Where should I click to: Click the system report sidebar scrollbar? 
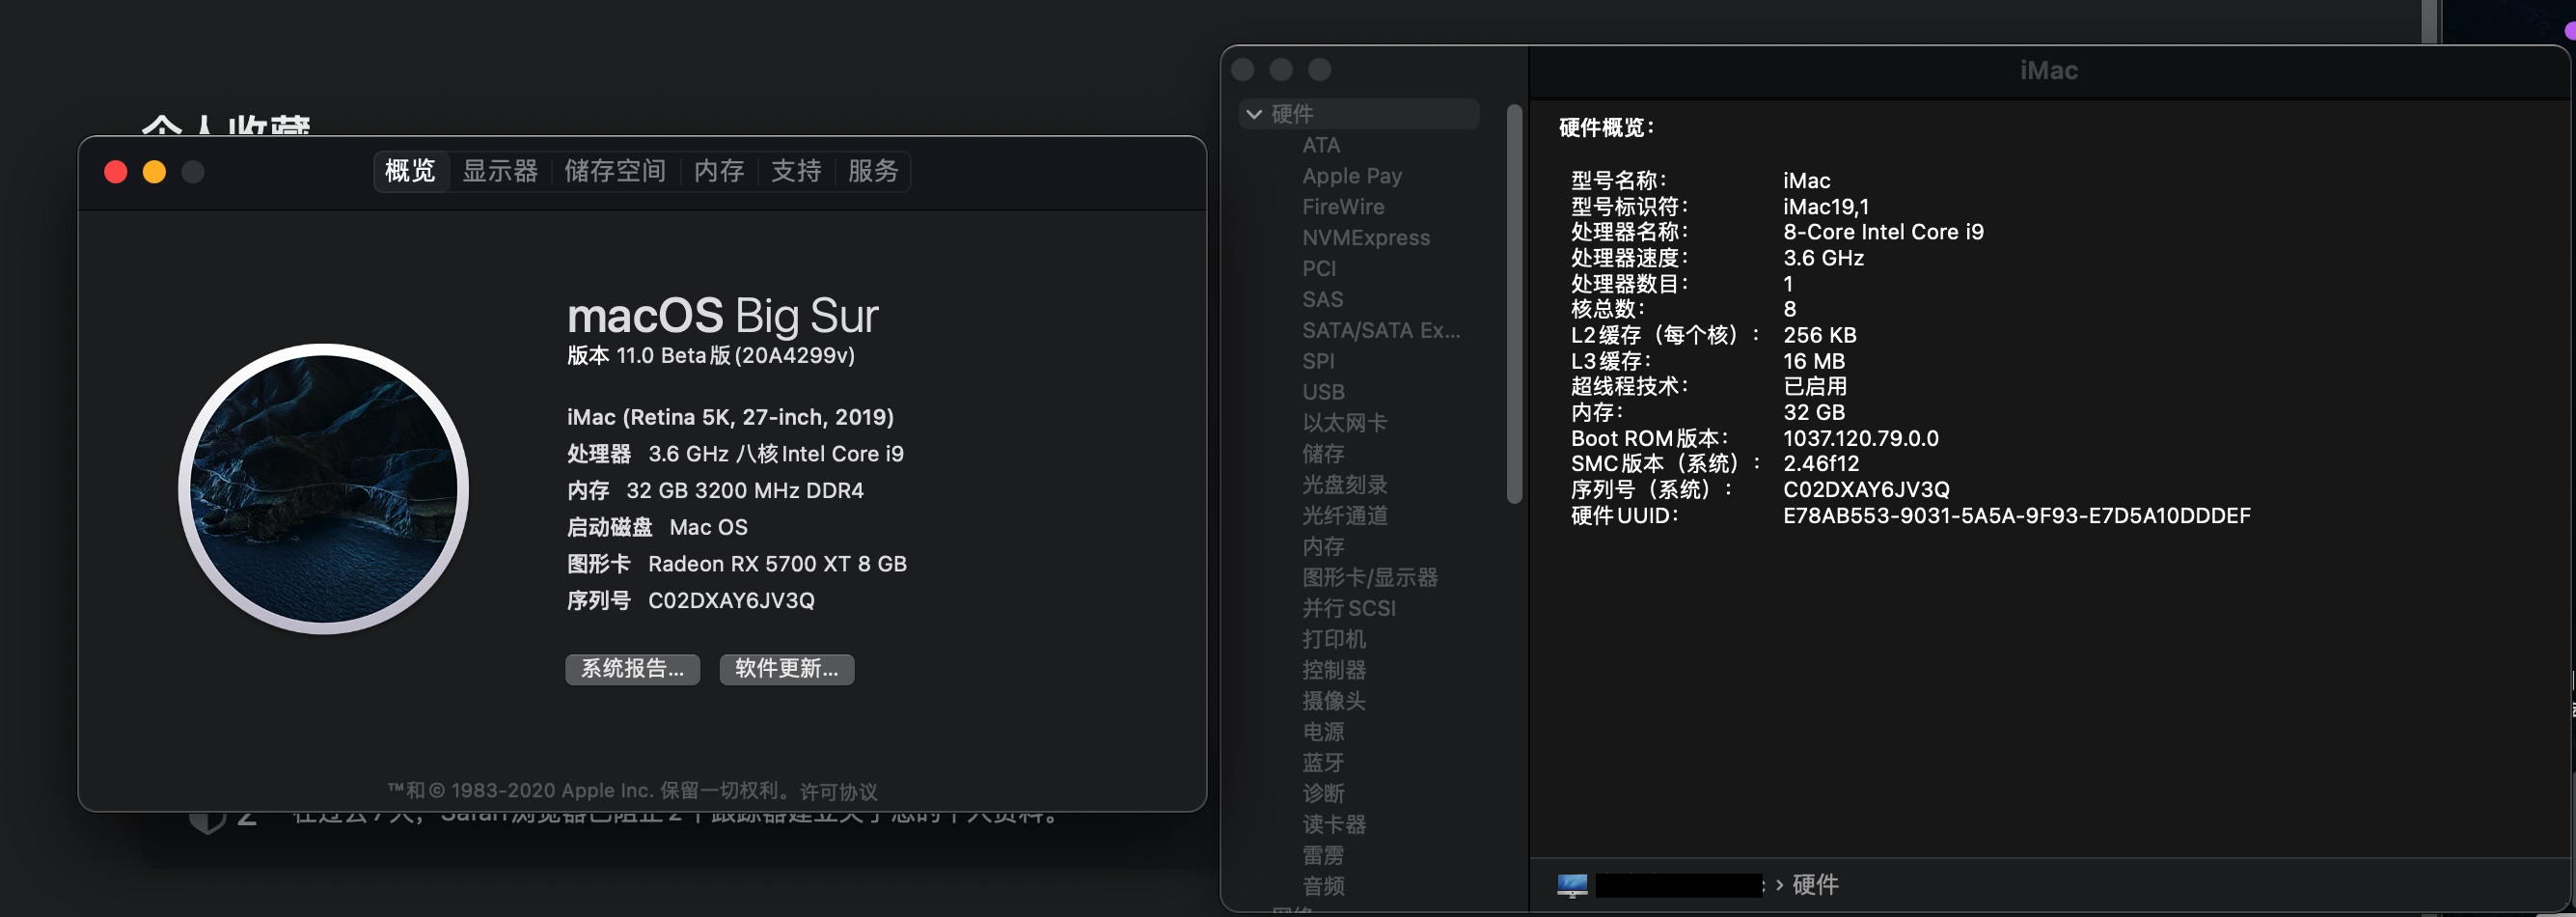click(x=1514, y=304)
